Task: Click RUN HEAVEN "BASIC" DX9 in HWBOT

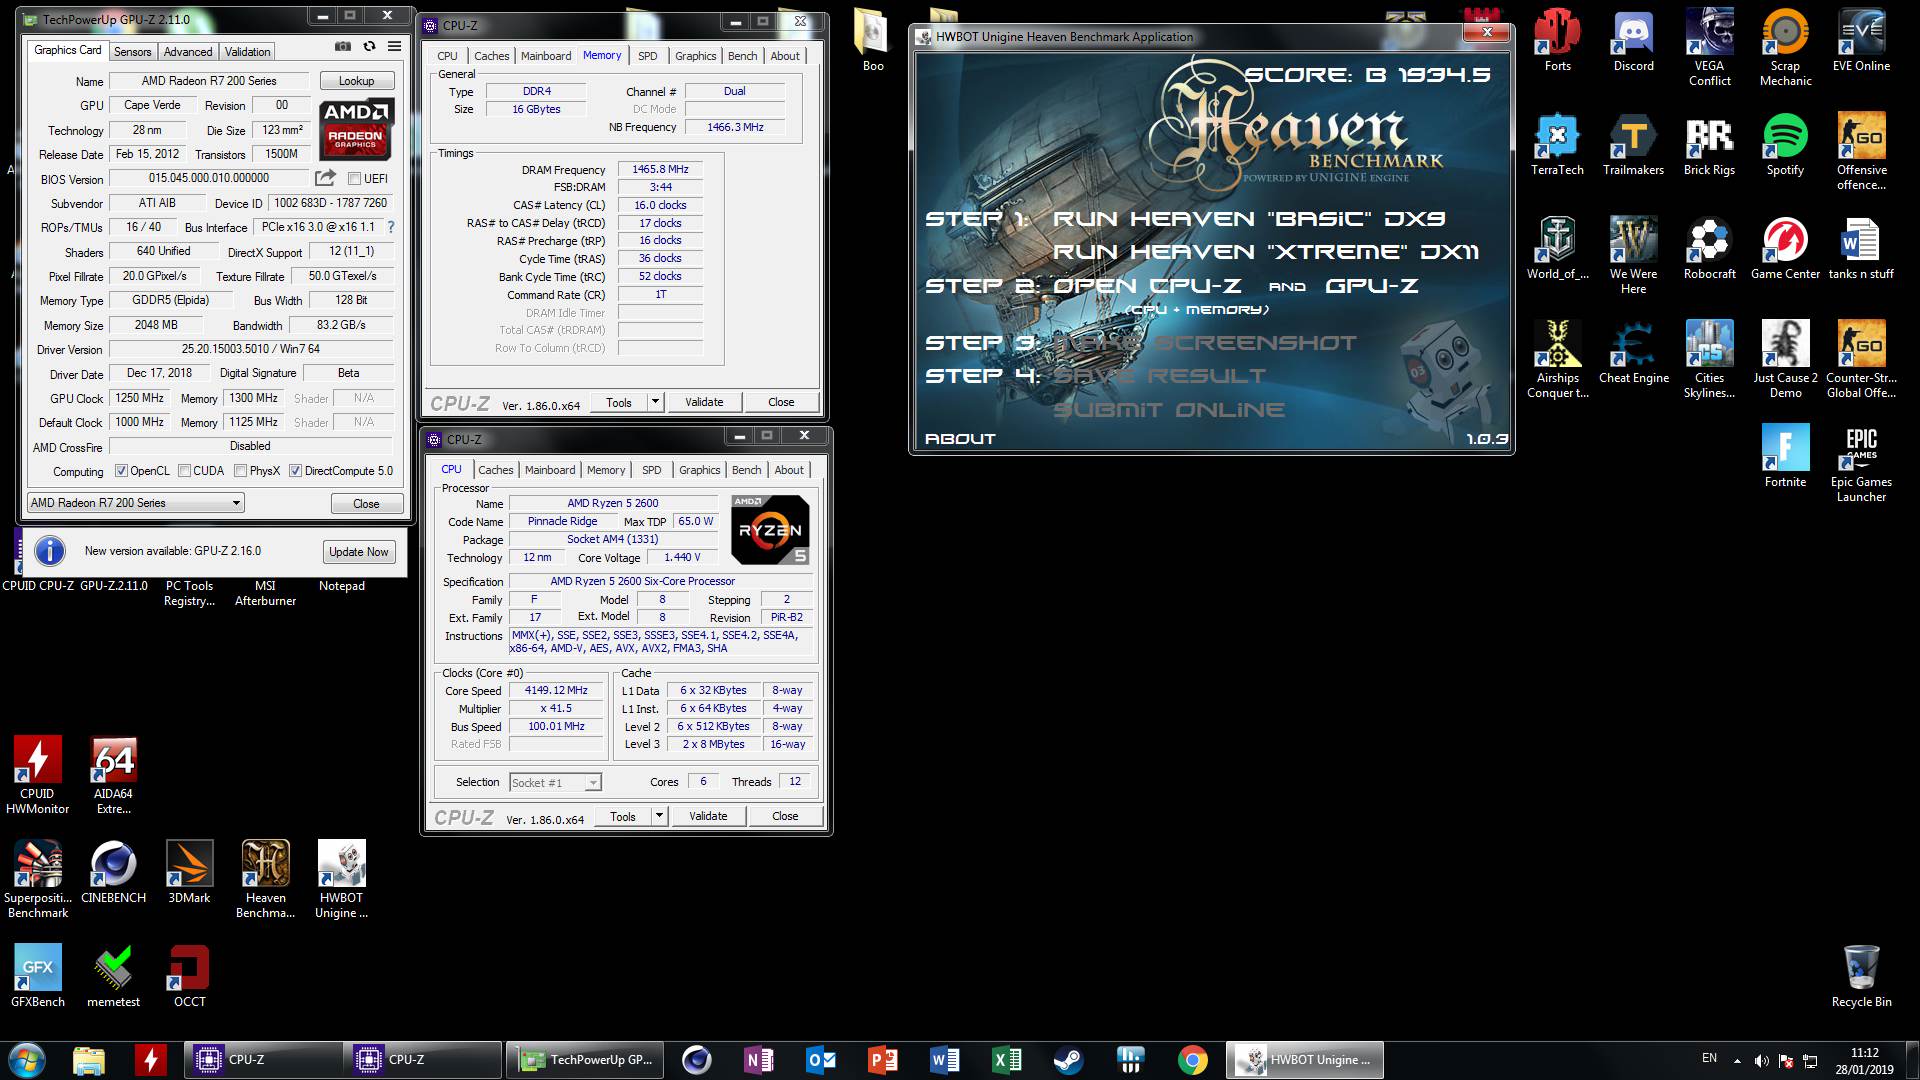Action: tap(1248, 219)
